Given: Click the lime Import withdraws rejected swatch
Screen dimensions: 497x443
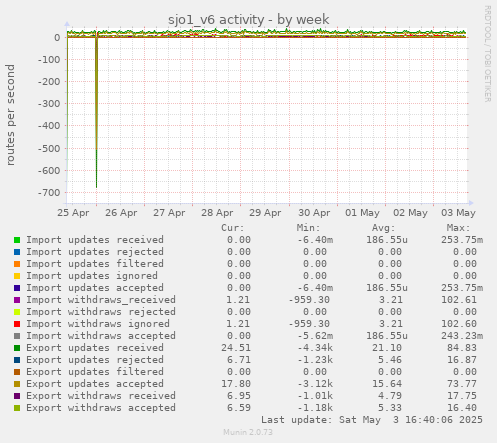Looking at the screenshot, I should [17, 312].
